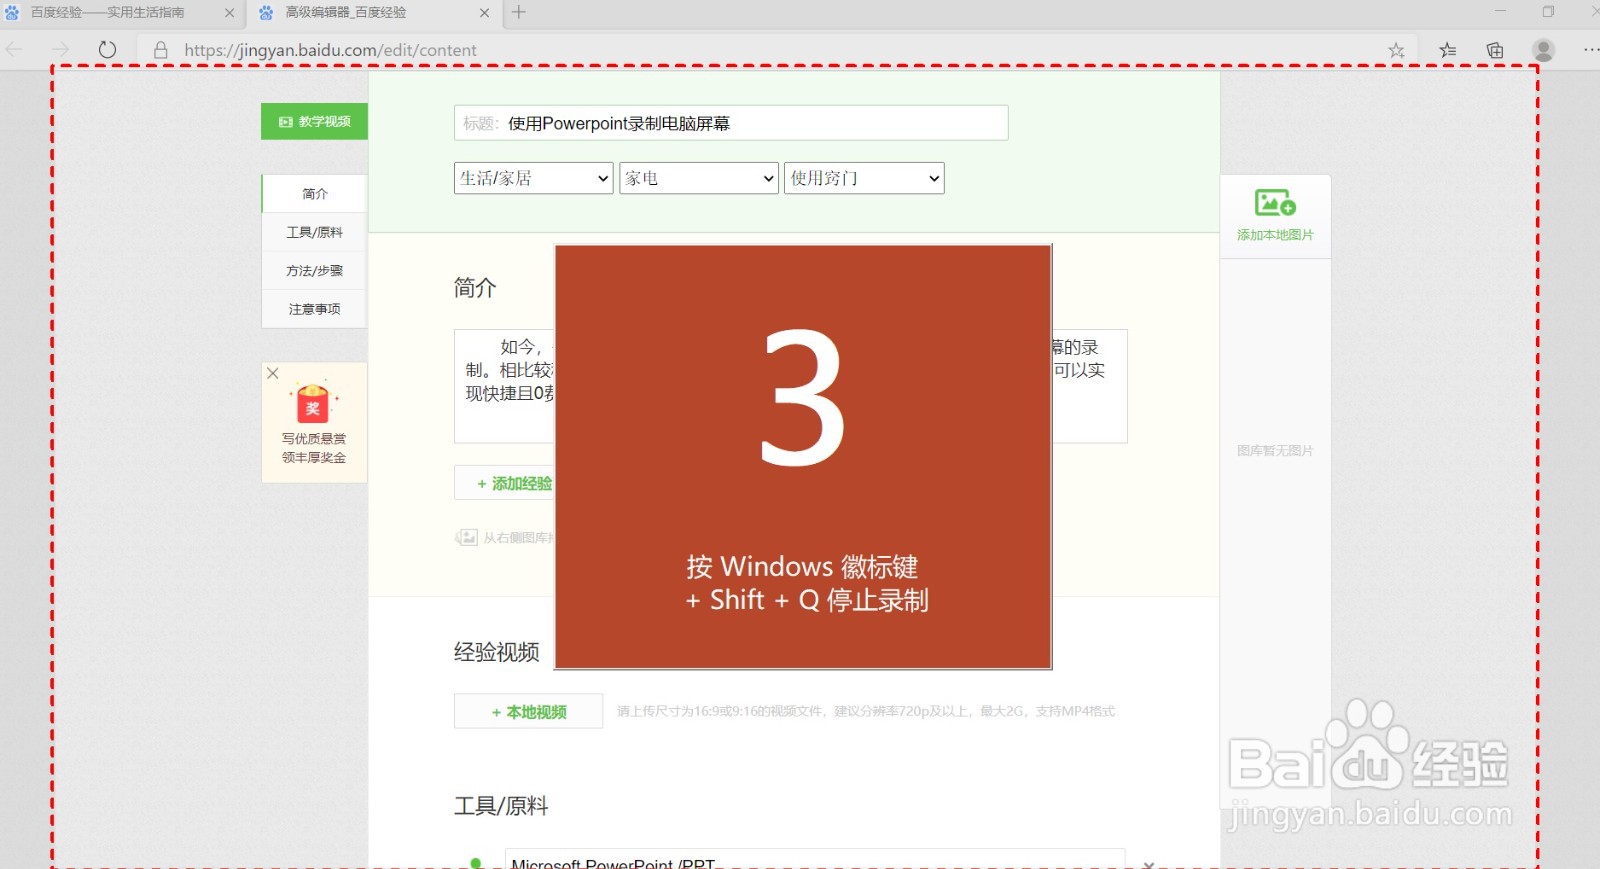Jump to 工具/原料 section in sidebar
1600x869 pixels.
click(x=314, y=232)
